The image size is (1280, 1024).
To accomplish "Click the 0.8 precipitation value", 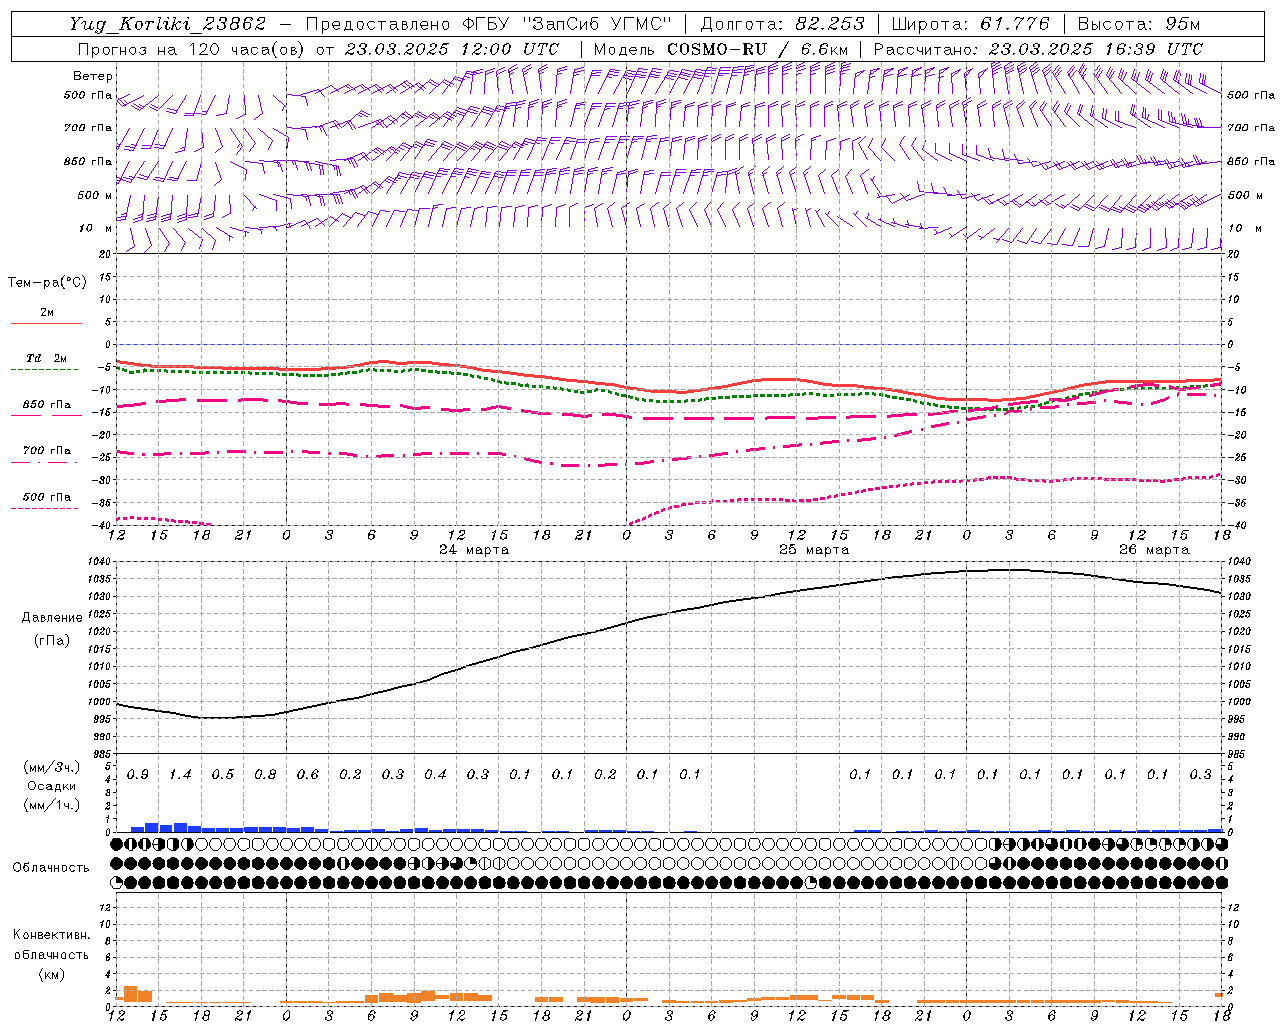I will pyautogui.click(x=265, y=774).
